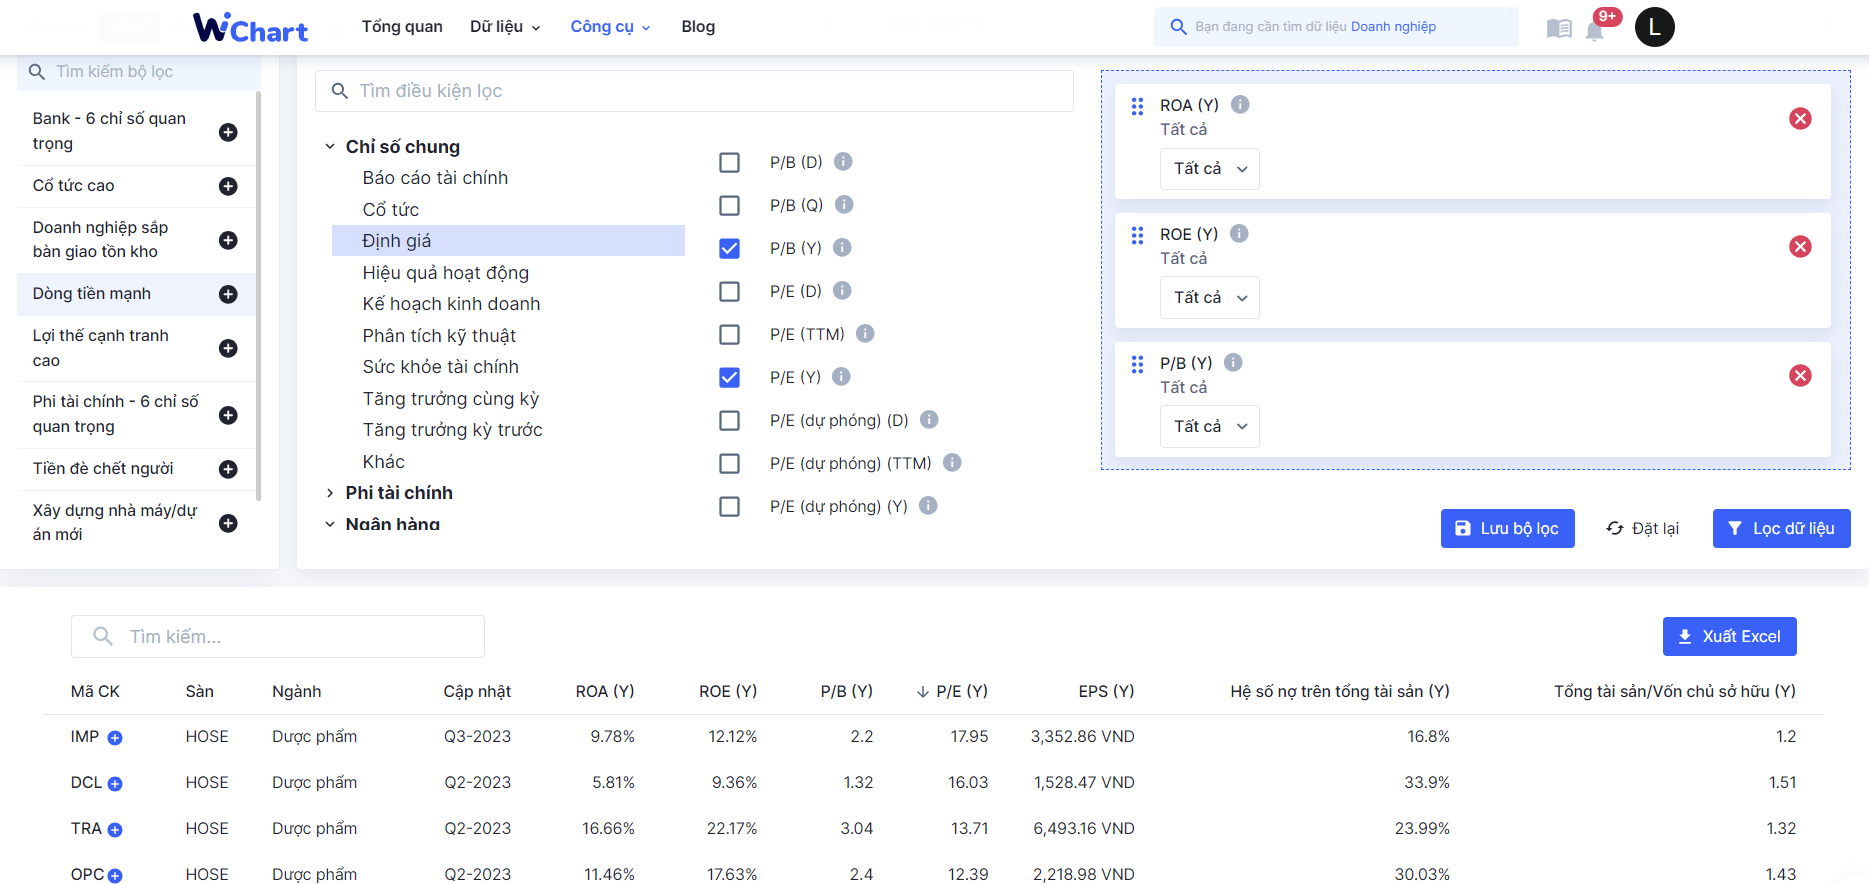Show info for P/E (dự phóng) (TTM)
Image resolution: width=1869 pixels, height=884 pixels.
[x=952, y=462]
